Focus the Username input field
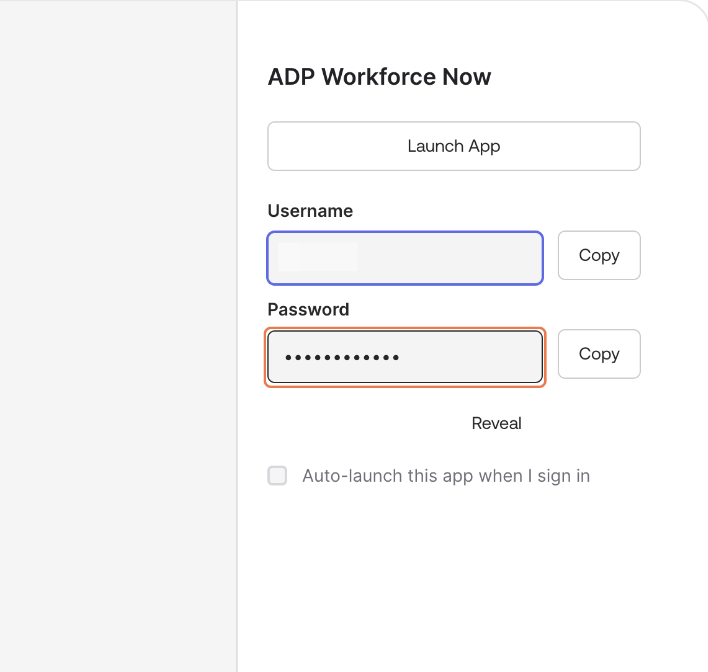Viewport: 708px width, 672px height. click(405, 258)
